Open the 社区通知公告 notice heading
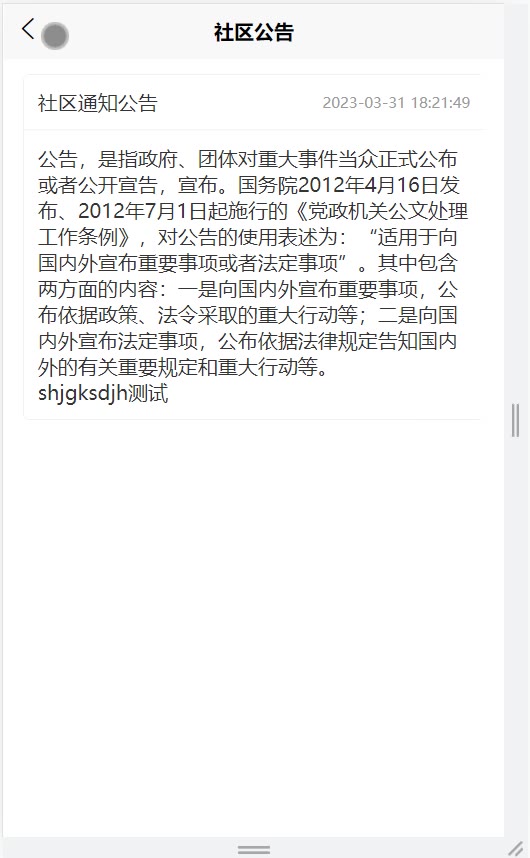The width and height of the screenshot is (530, 858). 98,103
